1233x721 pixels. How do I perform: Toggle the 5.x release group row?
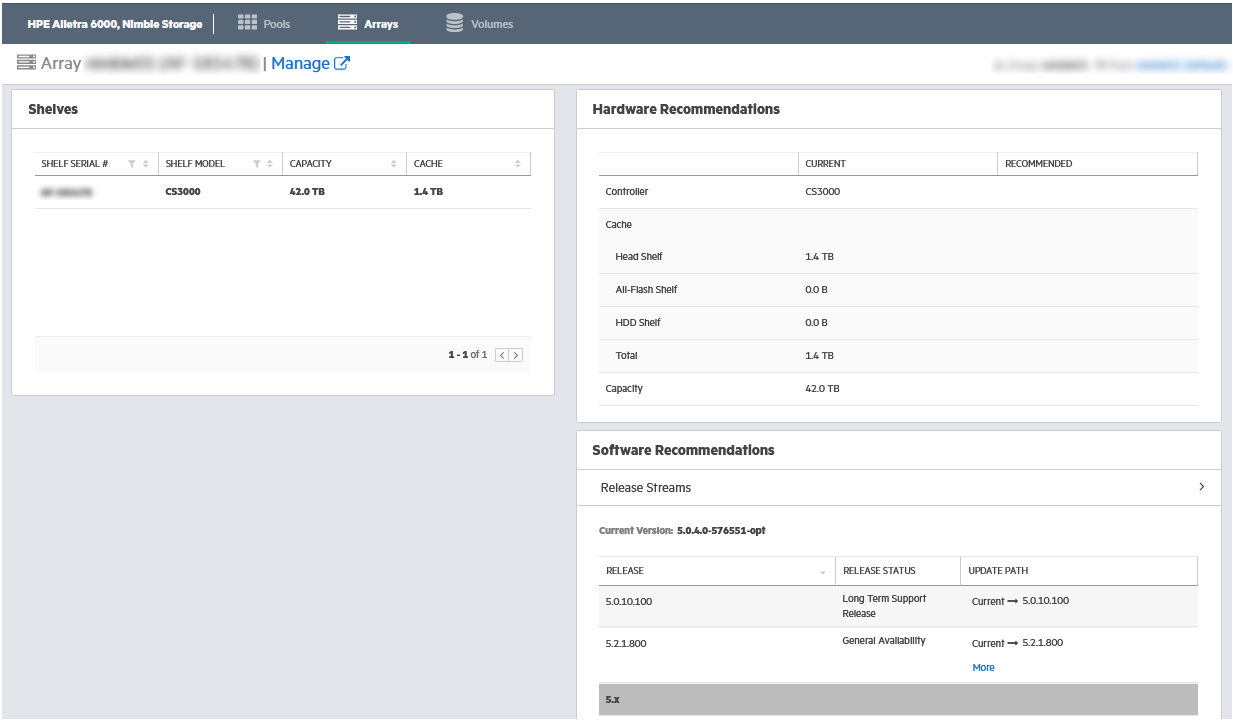898,700
